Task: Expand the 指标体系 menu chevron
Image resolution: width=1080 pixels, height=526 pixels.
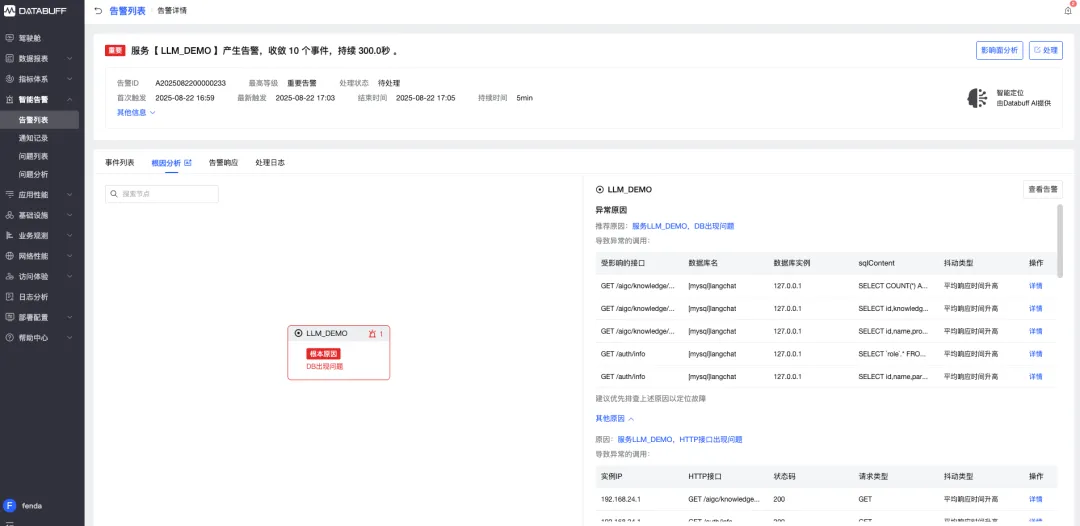Action: coord(71,79)
